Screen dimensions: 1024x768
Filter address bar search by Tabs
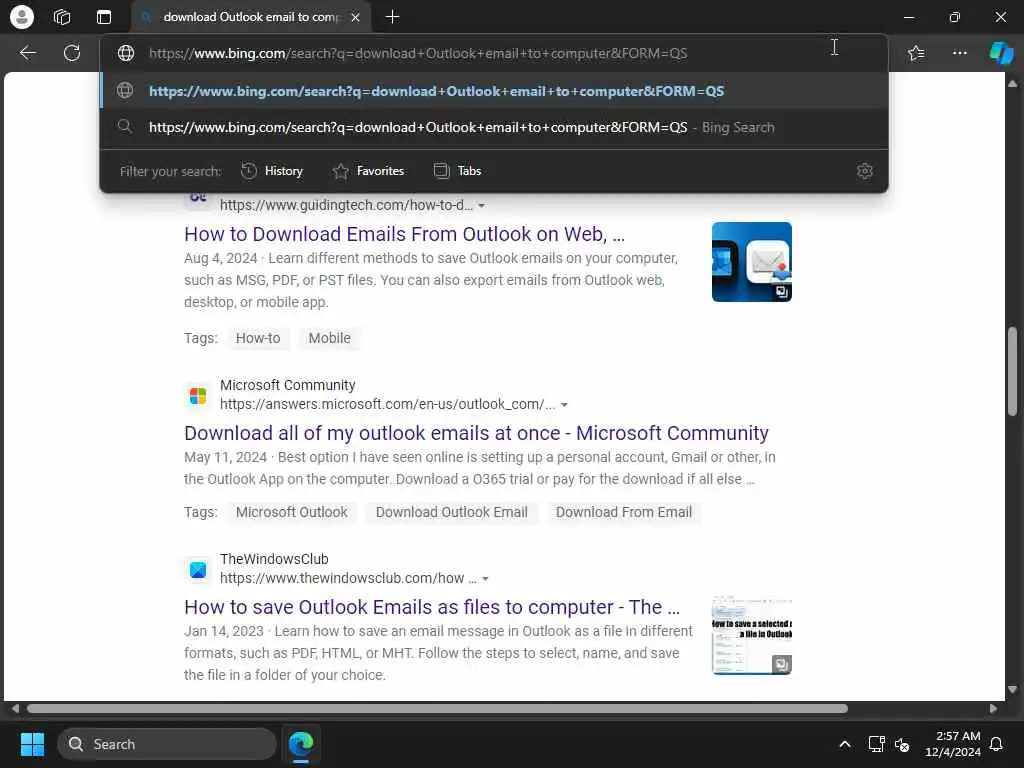pyautogui.click(x=458, y=171)
